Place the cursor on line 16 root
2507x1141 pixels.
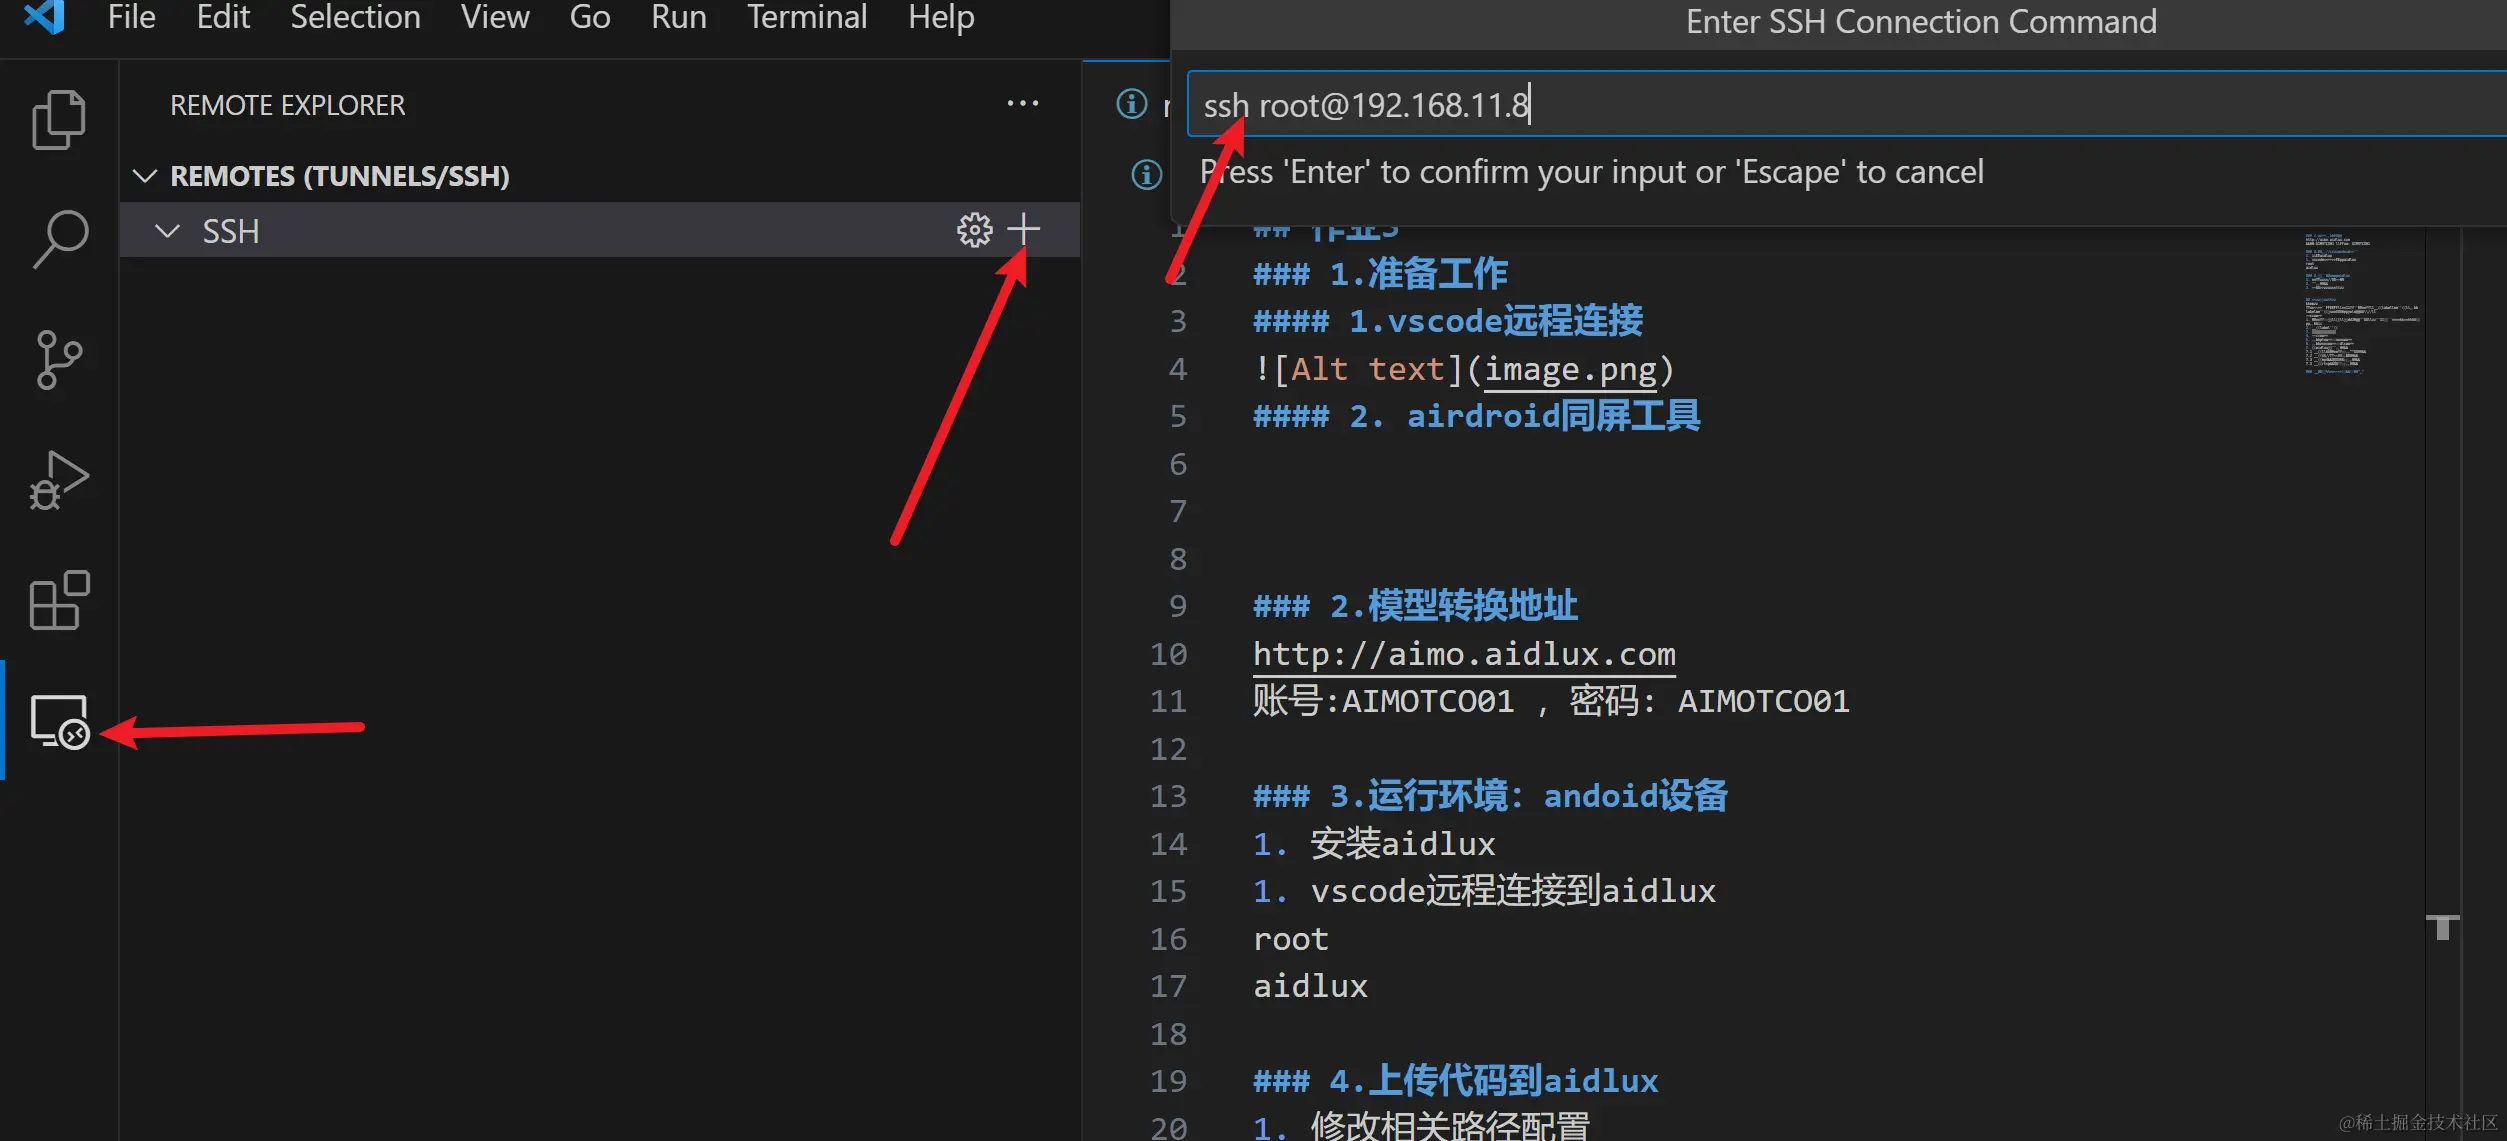[x=1291, y=939]
